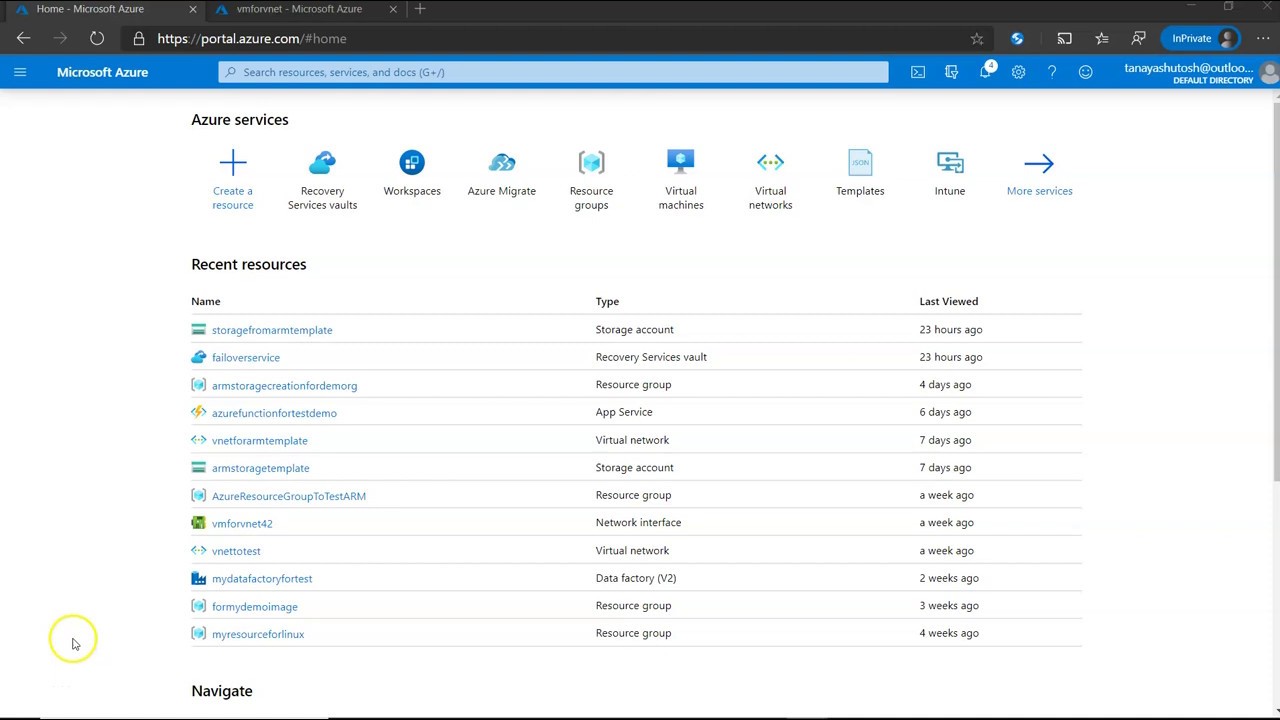Open the notifications bell
1280x720 pixels.
tap(986, 72)
